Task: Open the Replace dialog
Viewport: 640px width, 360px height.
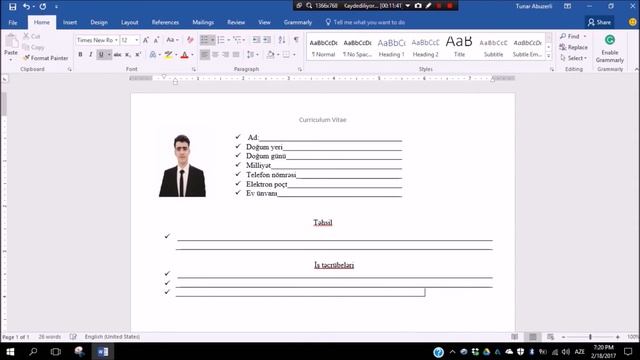Action: pyautogui.click(x=574, y=47)
